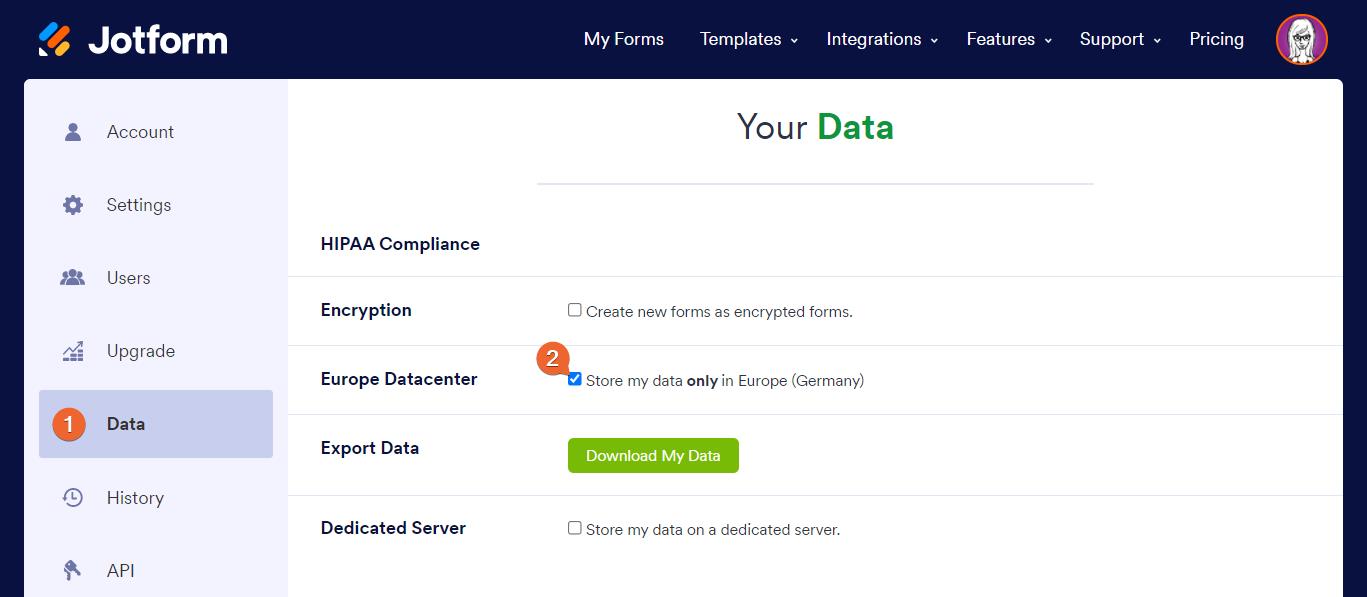Viewport: 1367px width, 597px height.
Task: Open the user profile avatar
Action: [x=1301, y=40]
